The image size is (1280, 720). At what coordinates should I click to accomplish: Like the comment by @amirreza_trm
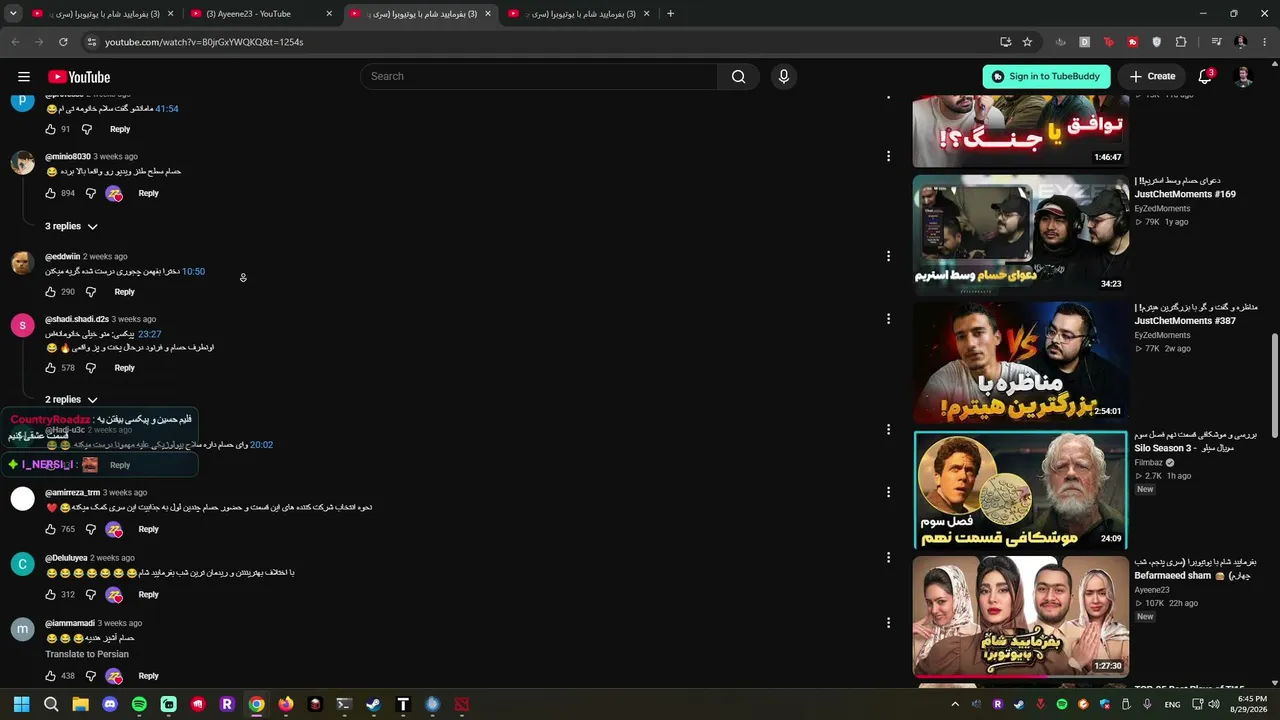pos(51,529)
